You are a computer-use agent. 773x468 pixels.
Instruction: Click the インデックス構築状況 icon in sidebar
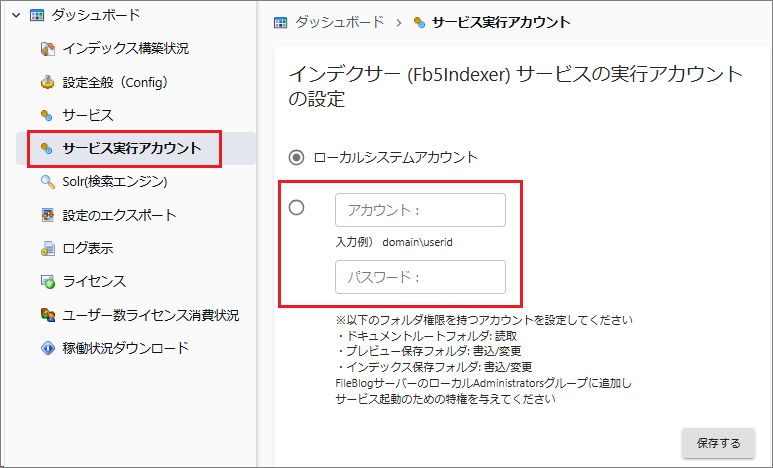47,48
